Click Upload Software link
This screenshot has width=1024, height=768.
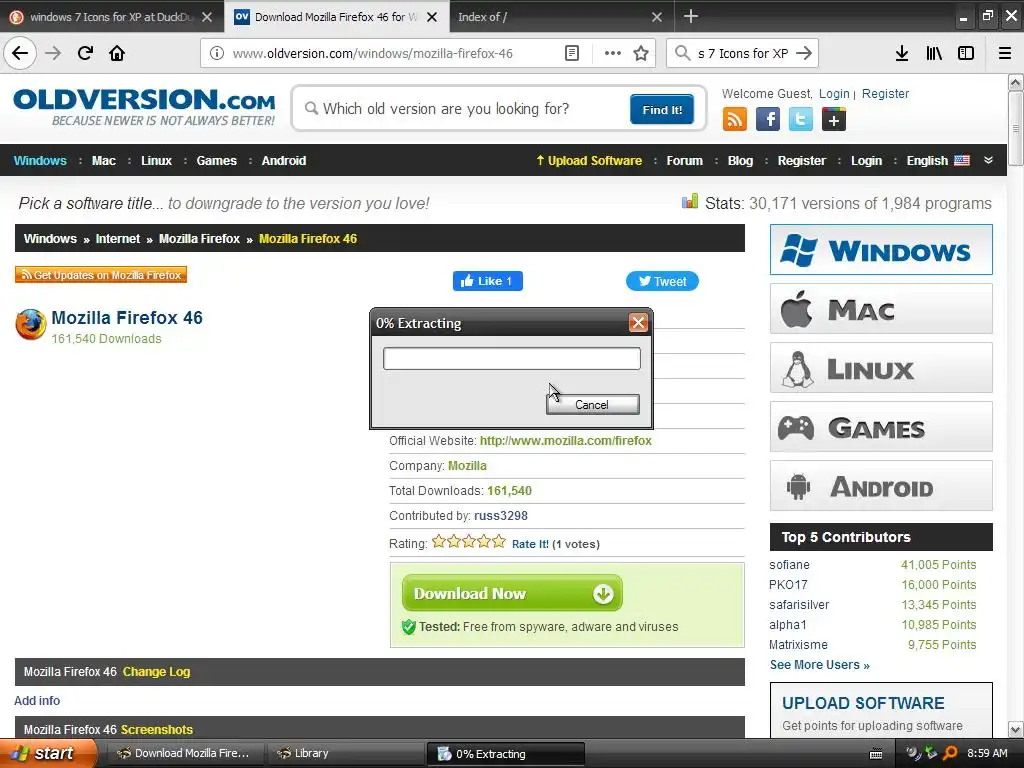589,161
